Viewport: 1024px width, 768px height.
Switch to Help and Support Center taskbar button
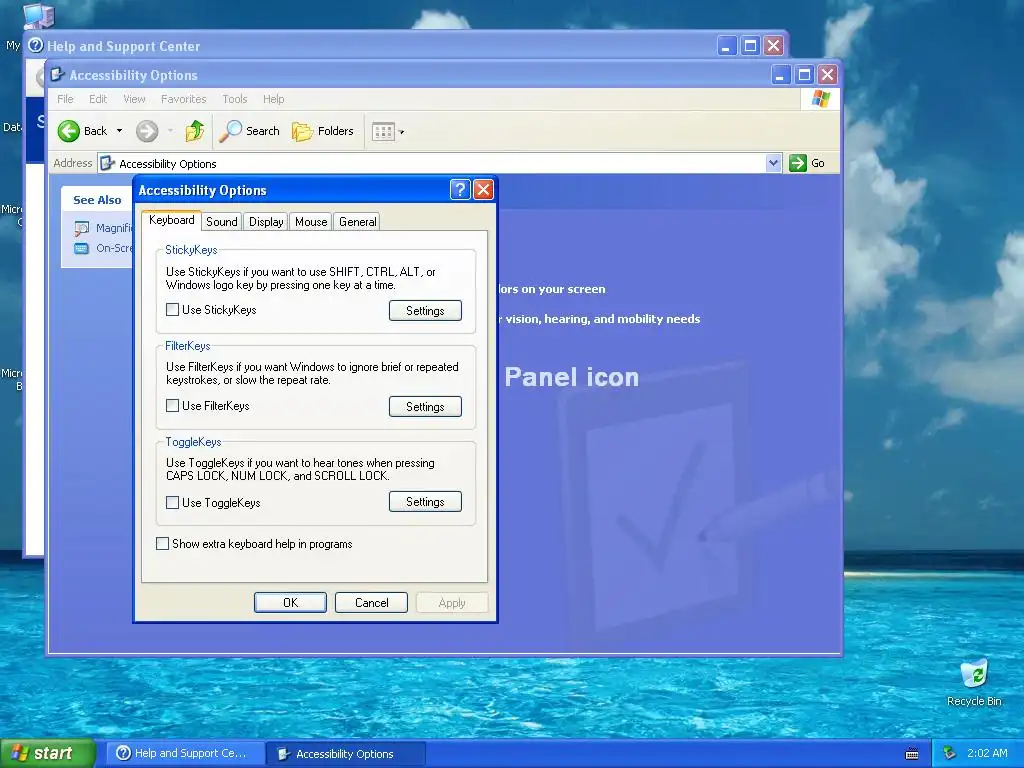[185, 754]
